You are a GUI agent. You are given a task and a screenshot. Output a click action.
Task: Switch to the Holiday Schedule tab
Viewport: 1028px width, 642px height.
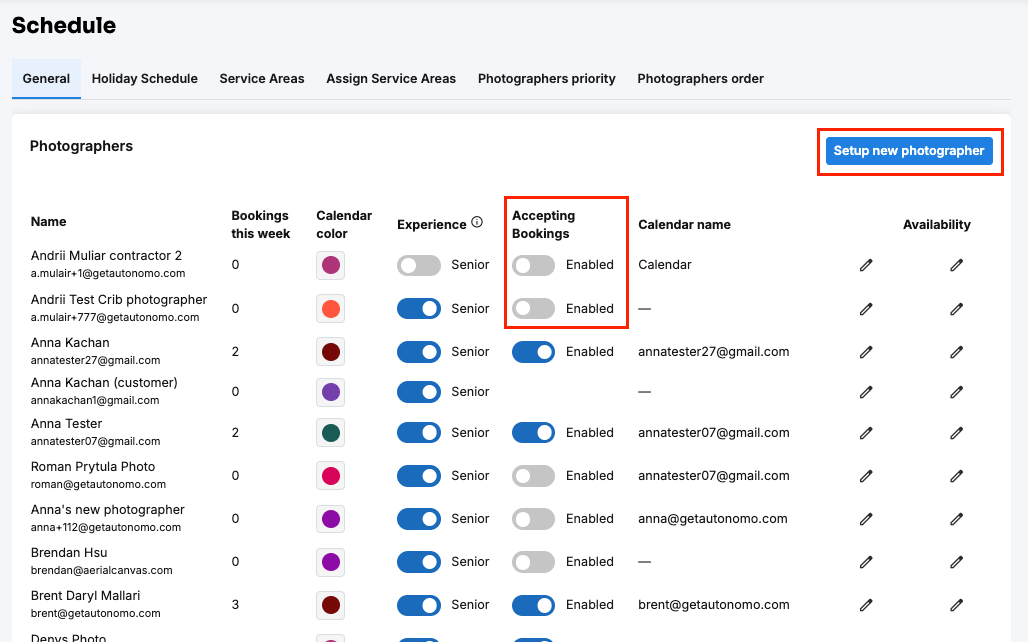pyautogui.click(x=145, y=79)
